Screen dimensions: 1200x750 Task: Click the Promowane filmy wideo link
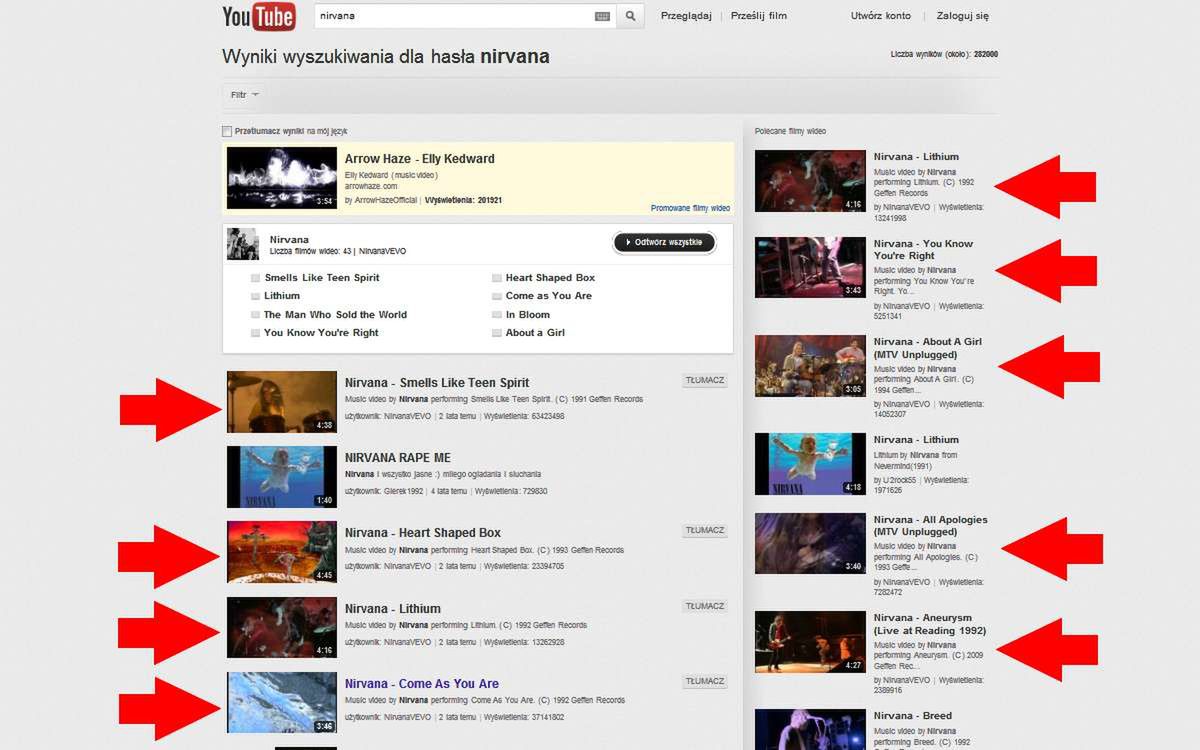click(690, 208)
